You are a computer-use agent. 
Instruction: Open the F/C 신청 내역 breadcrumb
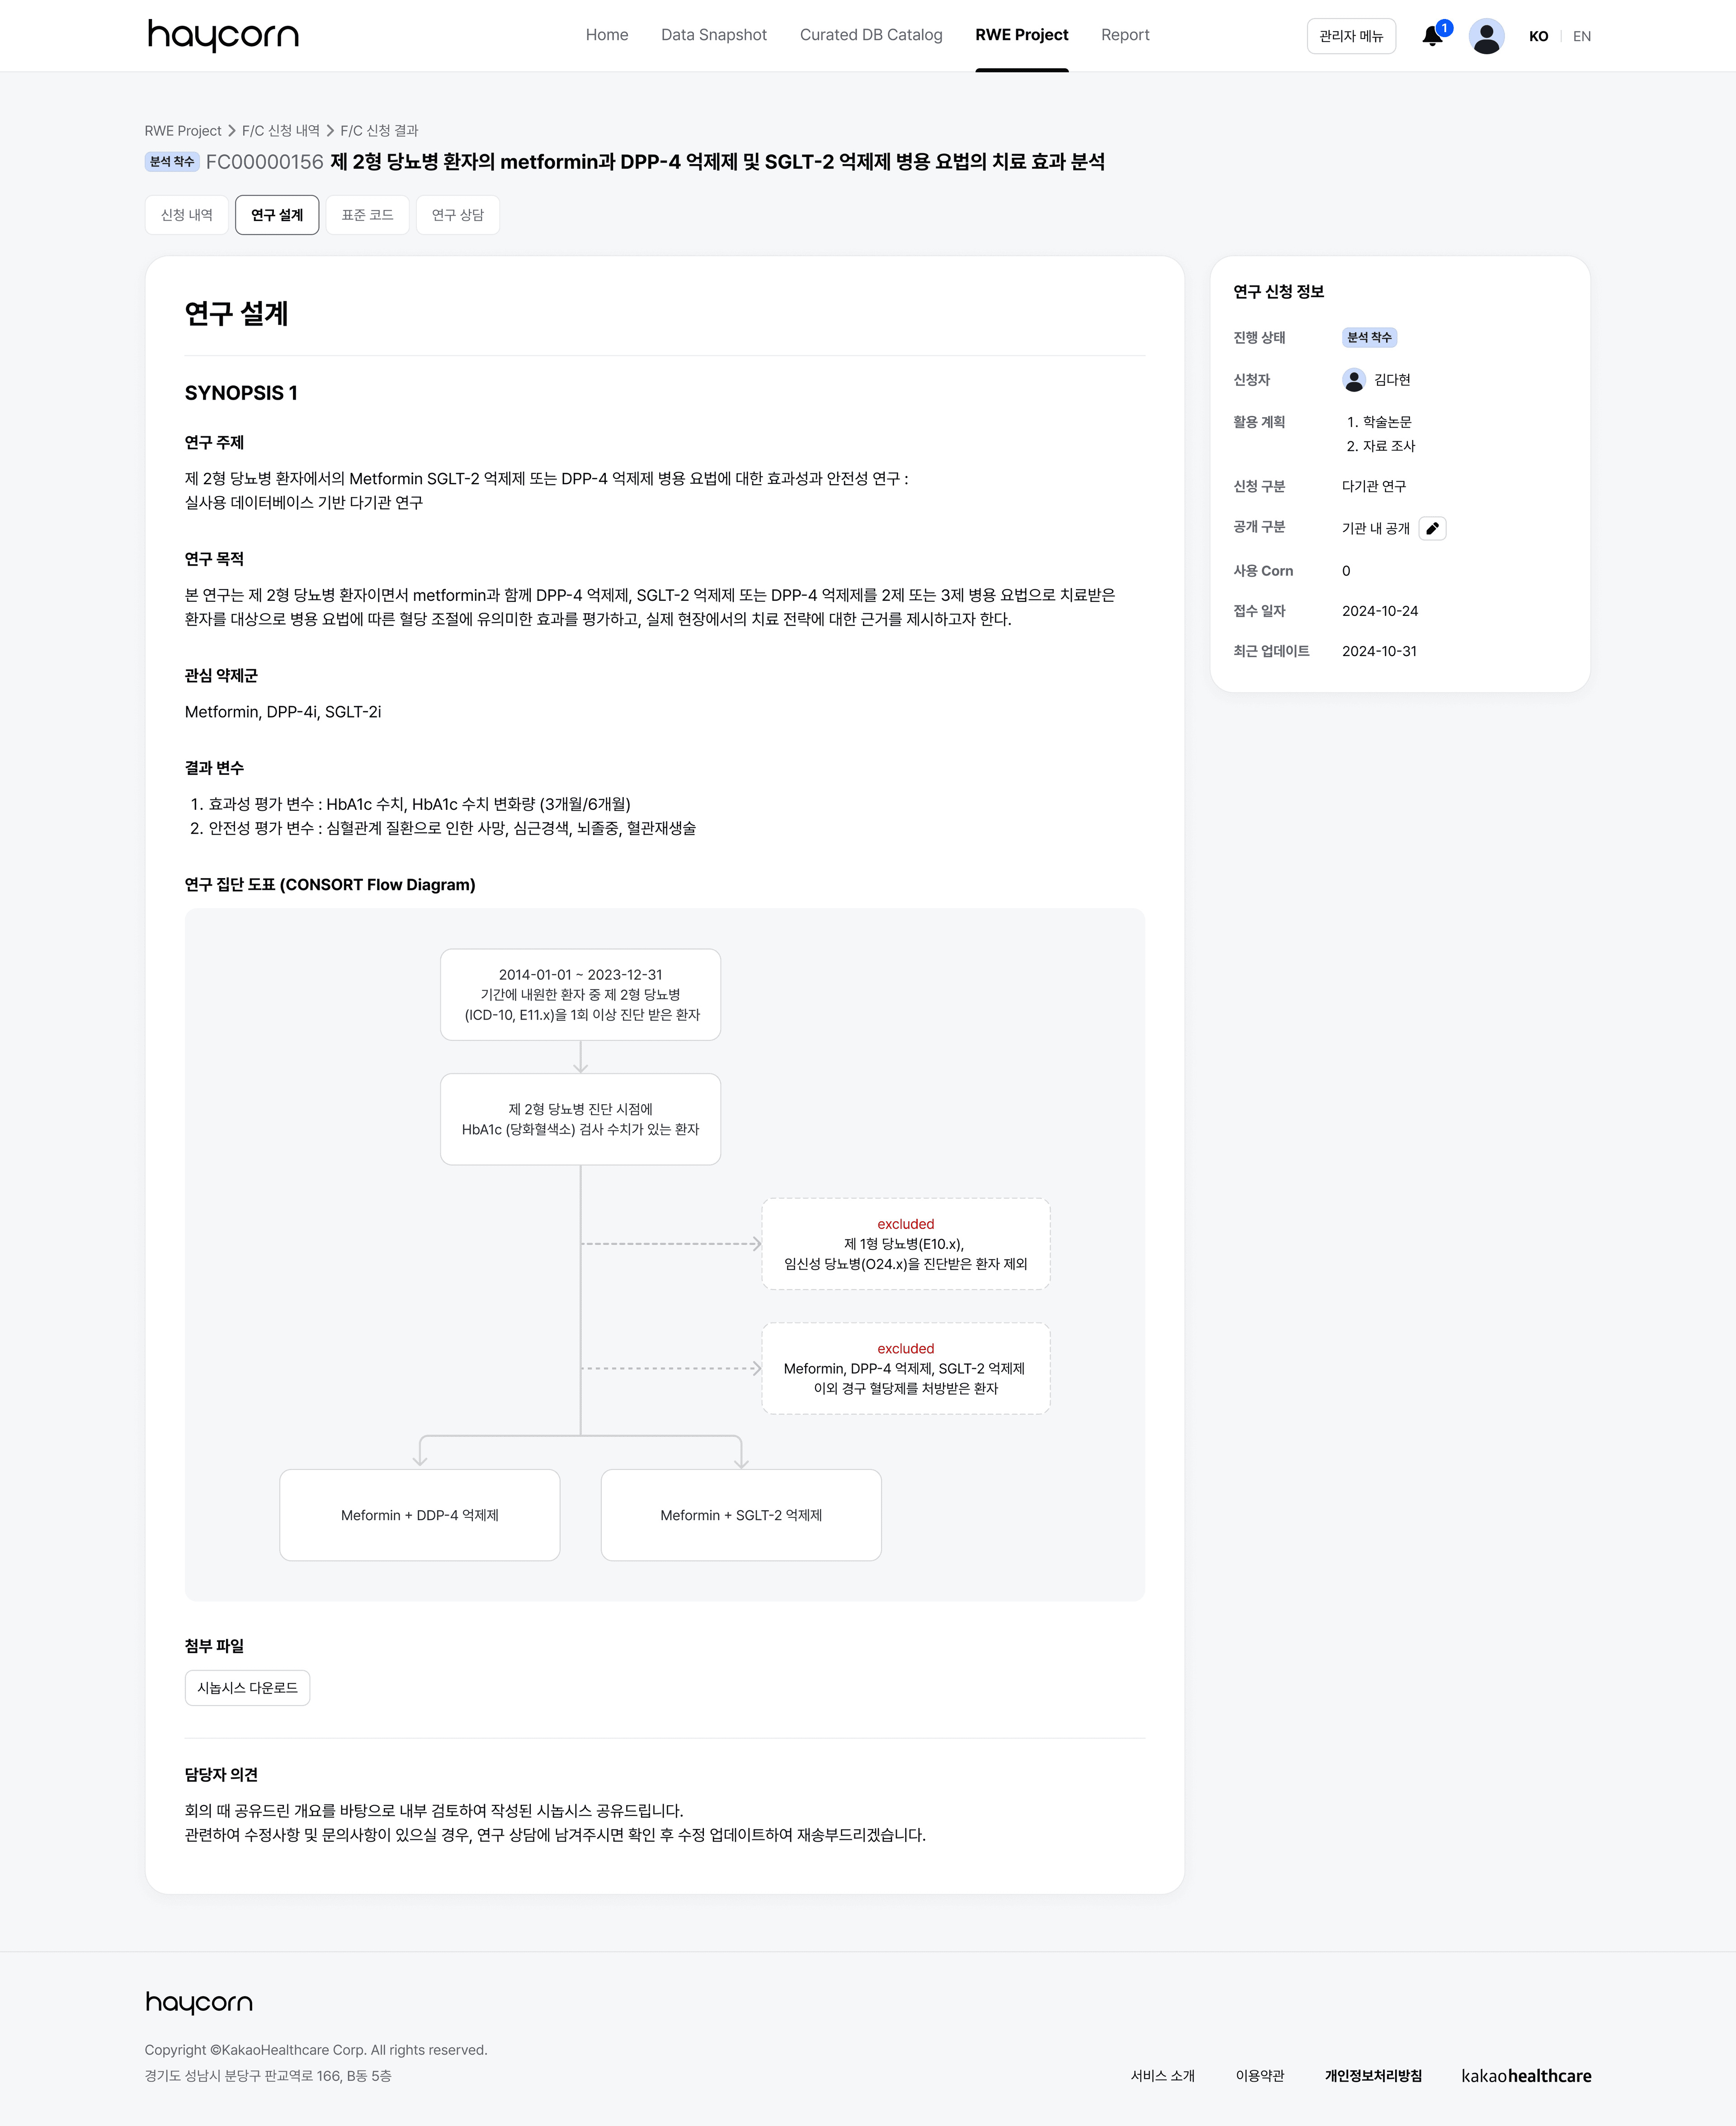pyautogui.click(x=280, y=131)
